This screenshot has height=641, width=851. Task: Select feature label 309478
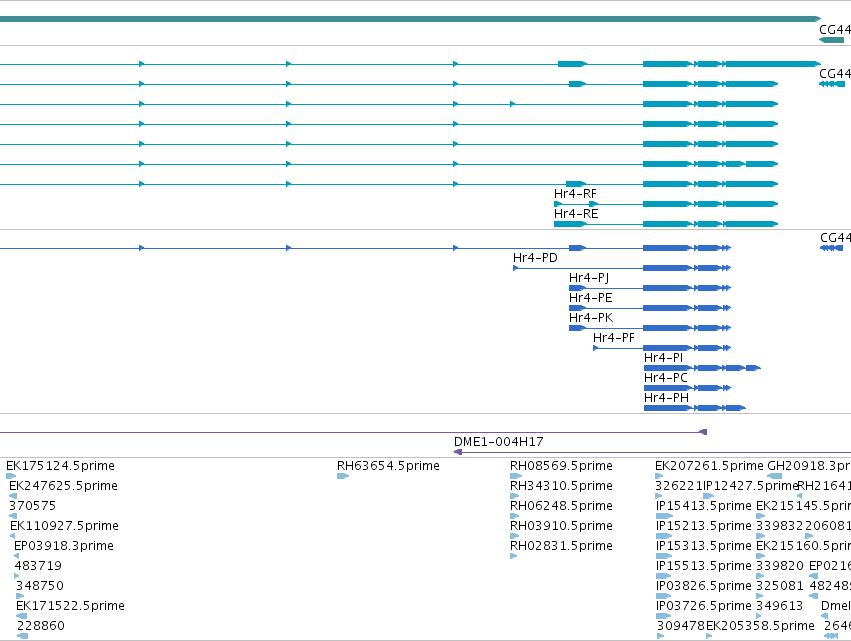tap(681, 626)
